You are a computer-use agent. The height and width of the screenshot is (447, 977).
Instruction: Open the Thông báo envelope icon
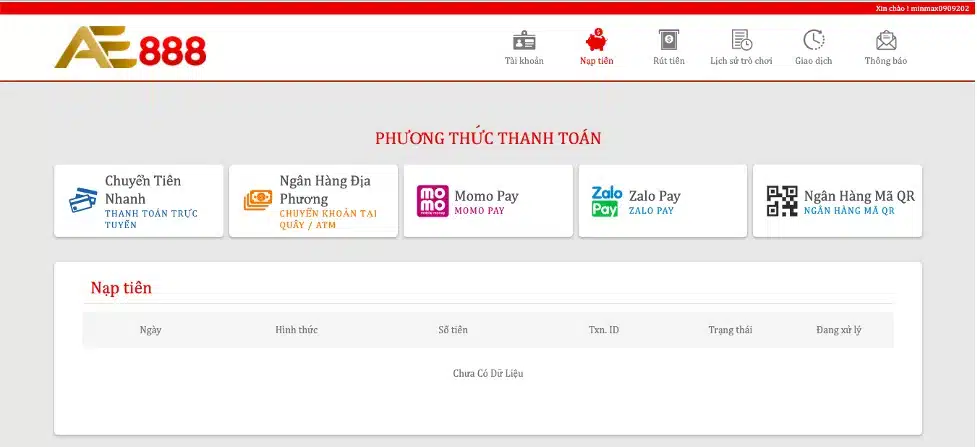coord(885,41)
